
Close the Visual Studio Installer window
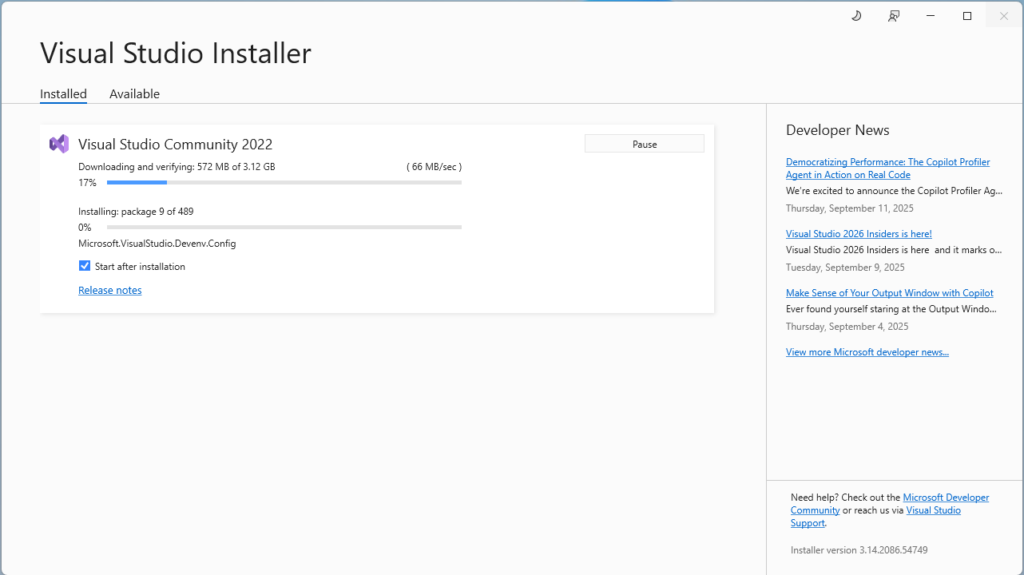pyautogui.click(x=1004, y=16)
